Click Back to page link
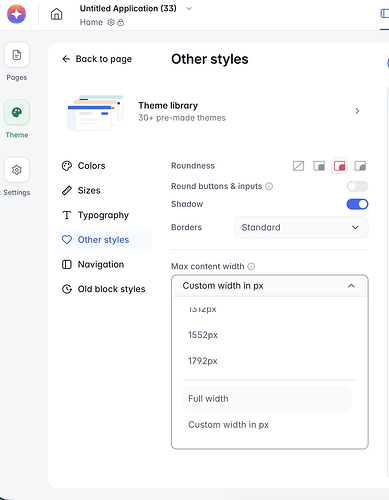The width and height of the screenshot is (389, 500). 97,59
